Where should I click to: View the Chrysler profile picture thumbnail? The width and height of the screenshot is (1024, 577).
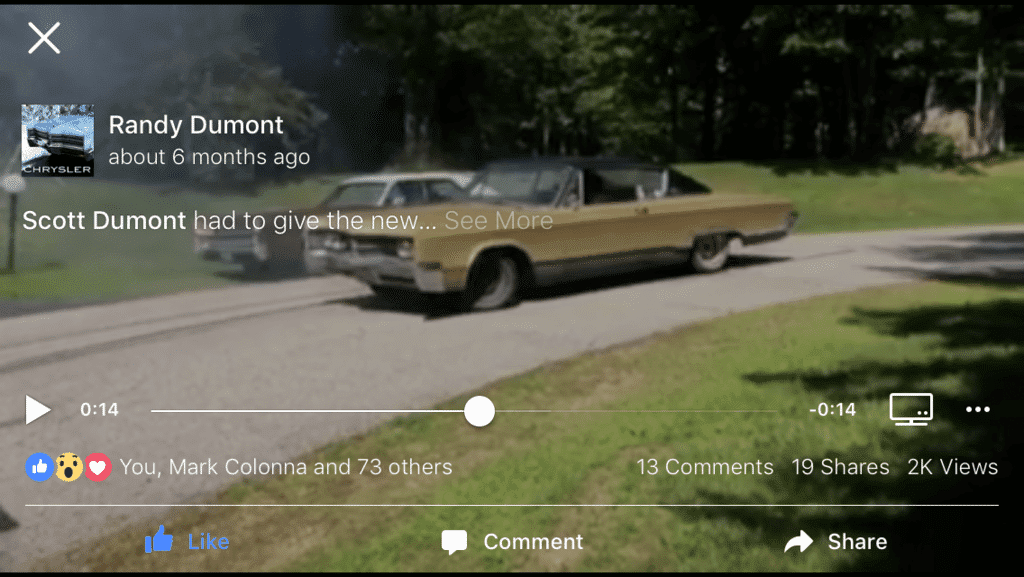57,140
